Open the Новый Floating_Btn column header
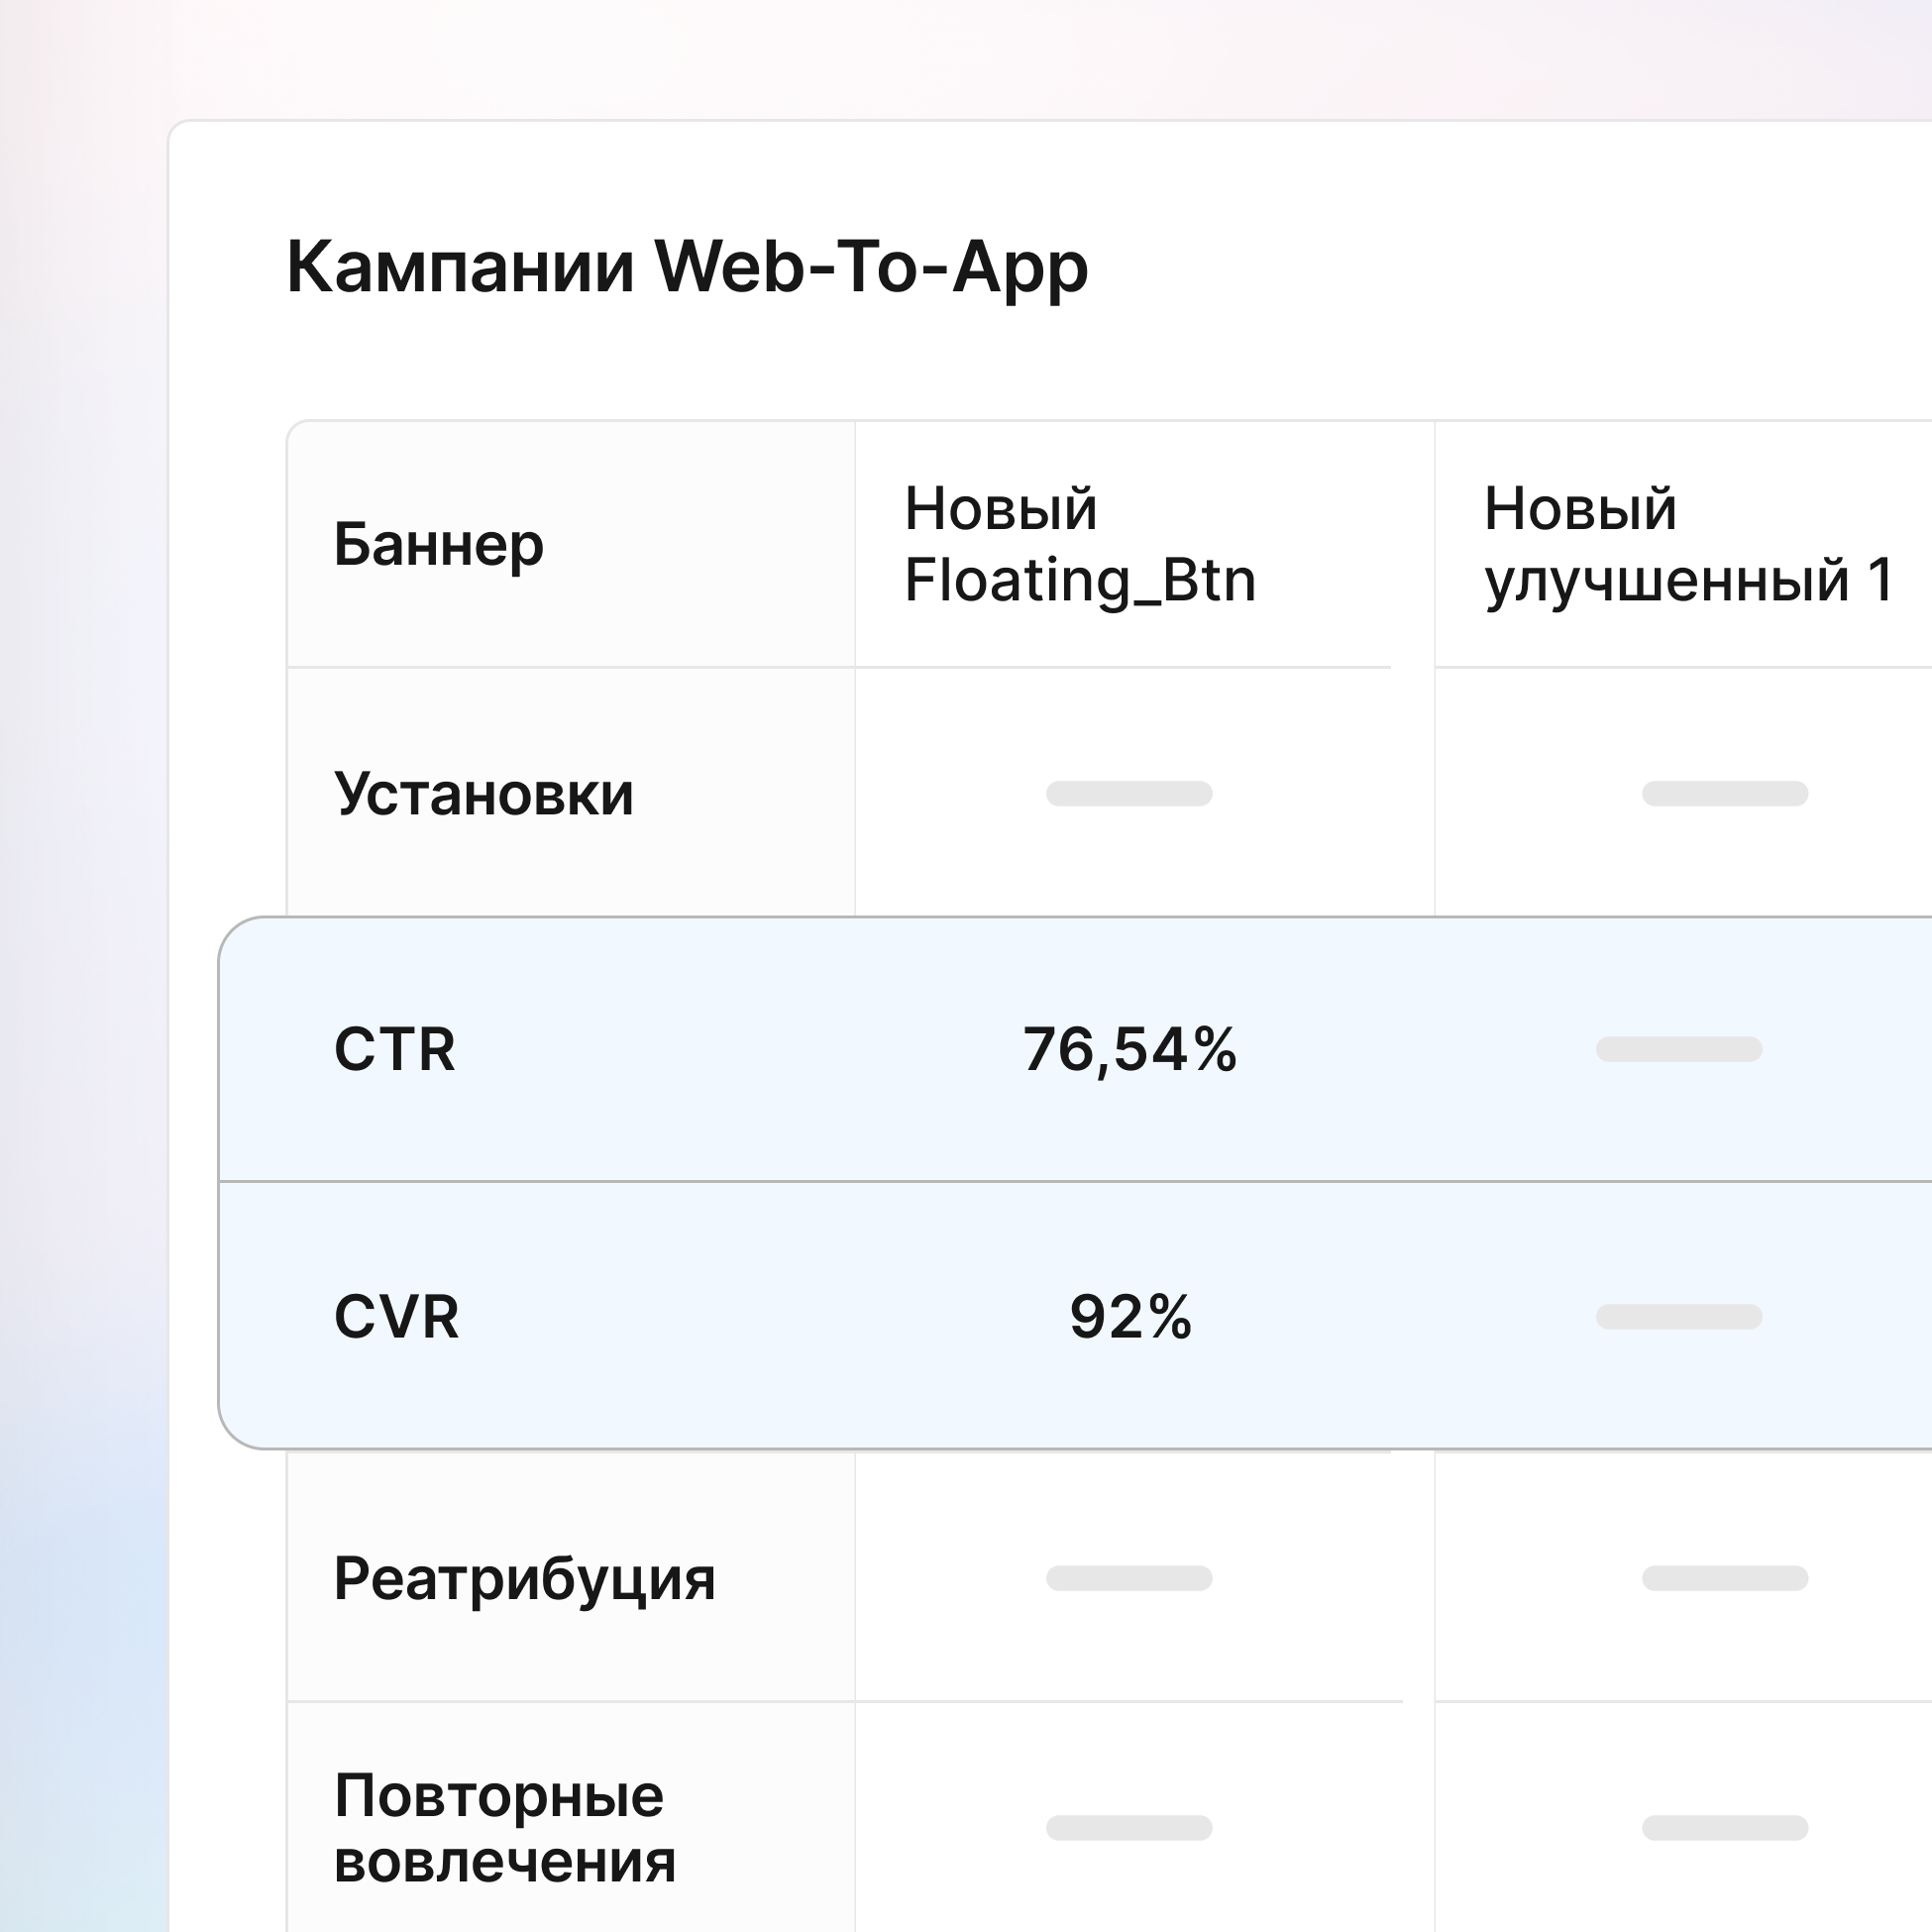This screenshot has width=1932, height=1932. tap(1079, 545)
